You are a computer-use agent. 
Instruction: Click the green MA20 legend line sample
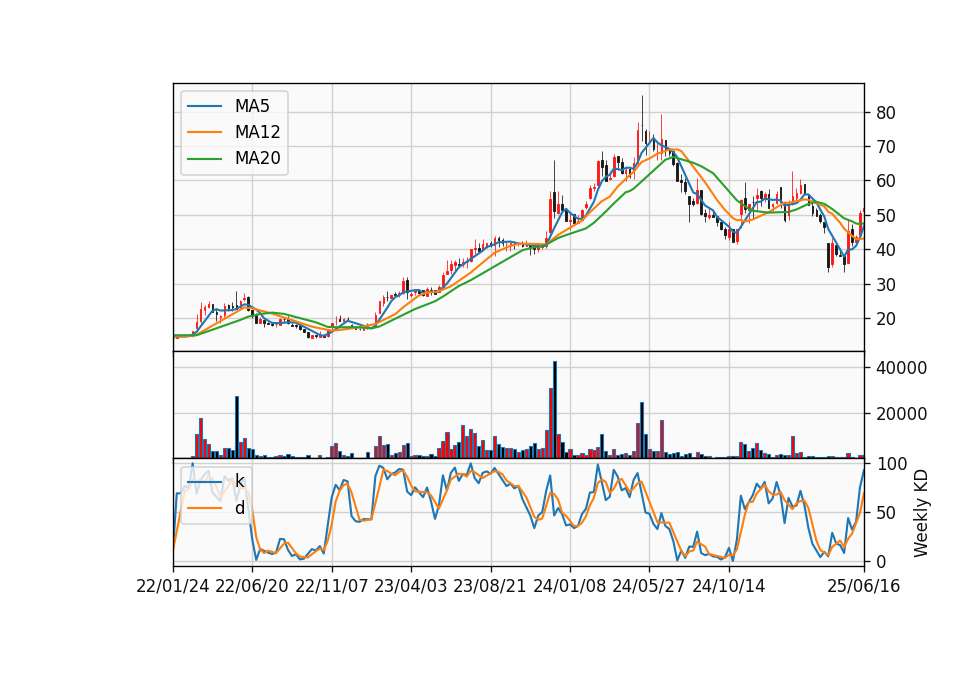coord(204,159)
